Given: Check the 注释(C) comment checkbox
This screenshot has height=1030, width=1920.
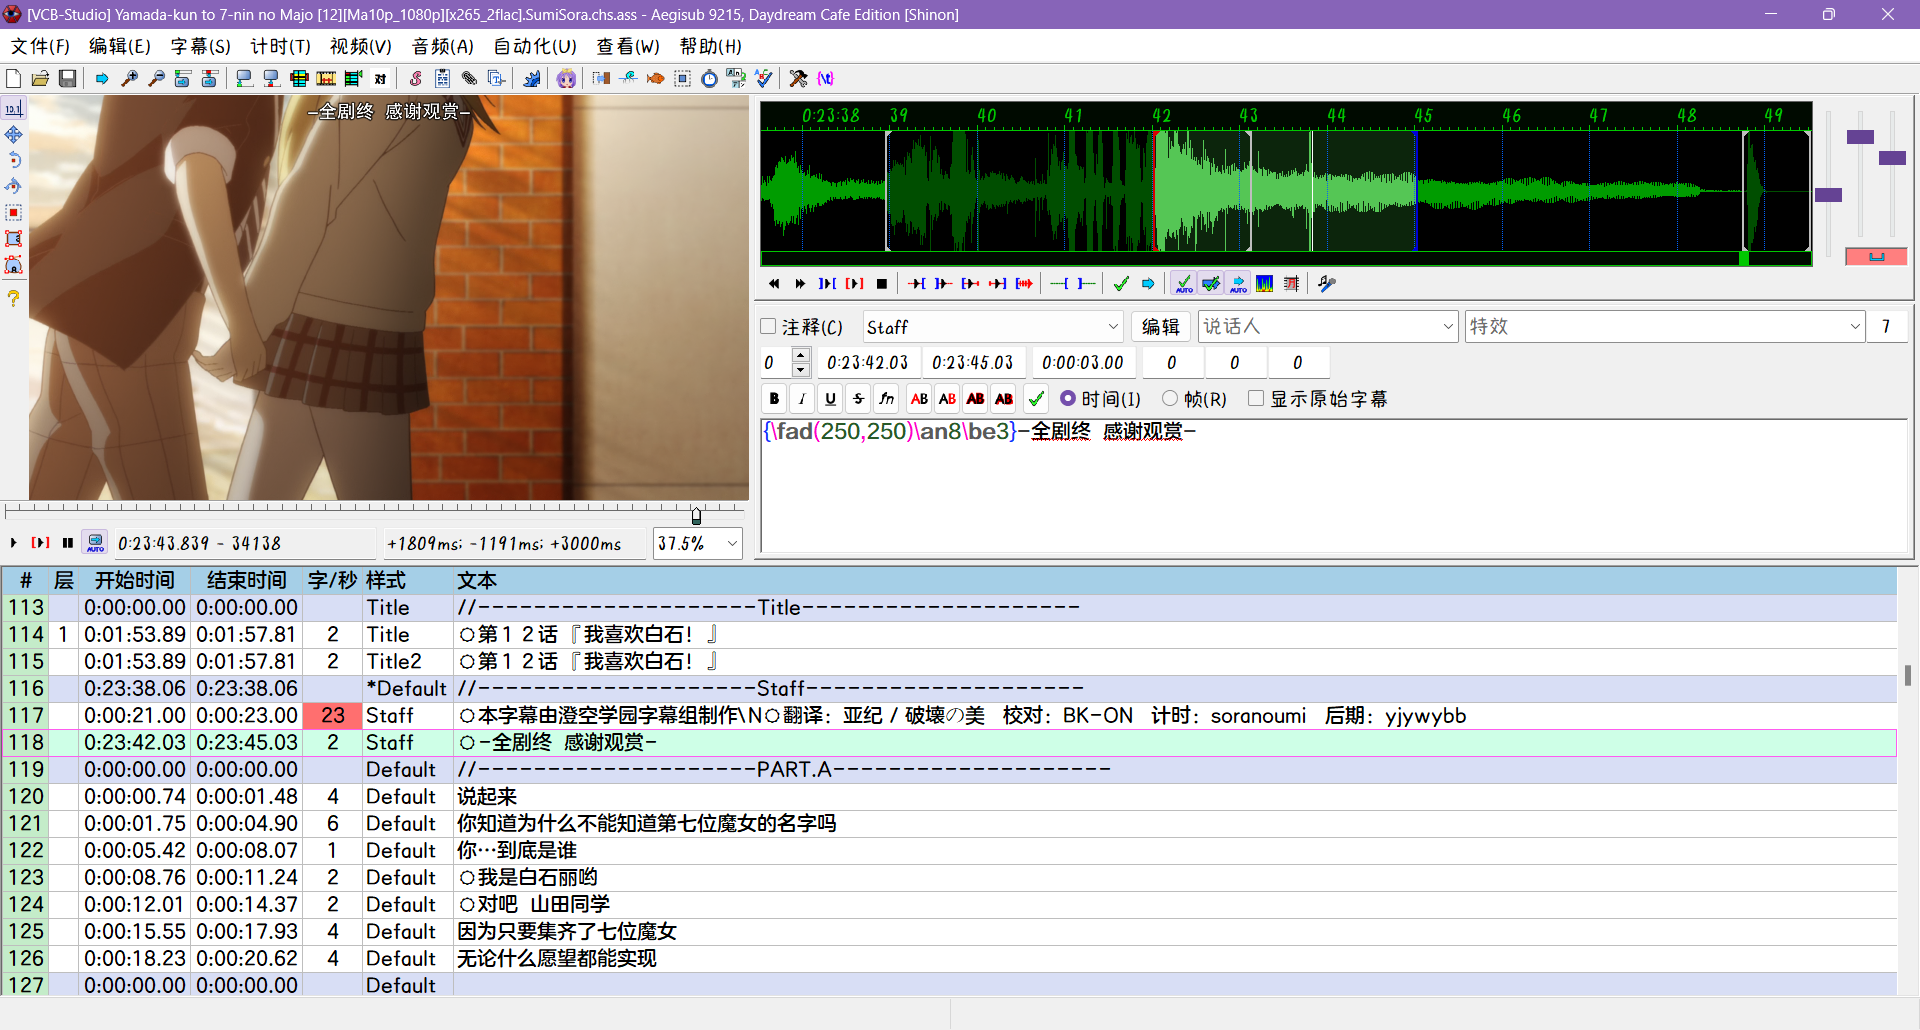Looking at the screenshot, I should tap(768, 327).
